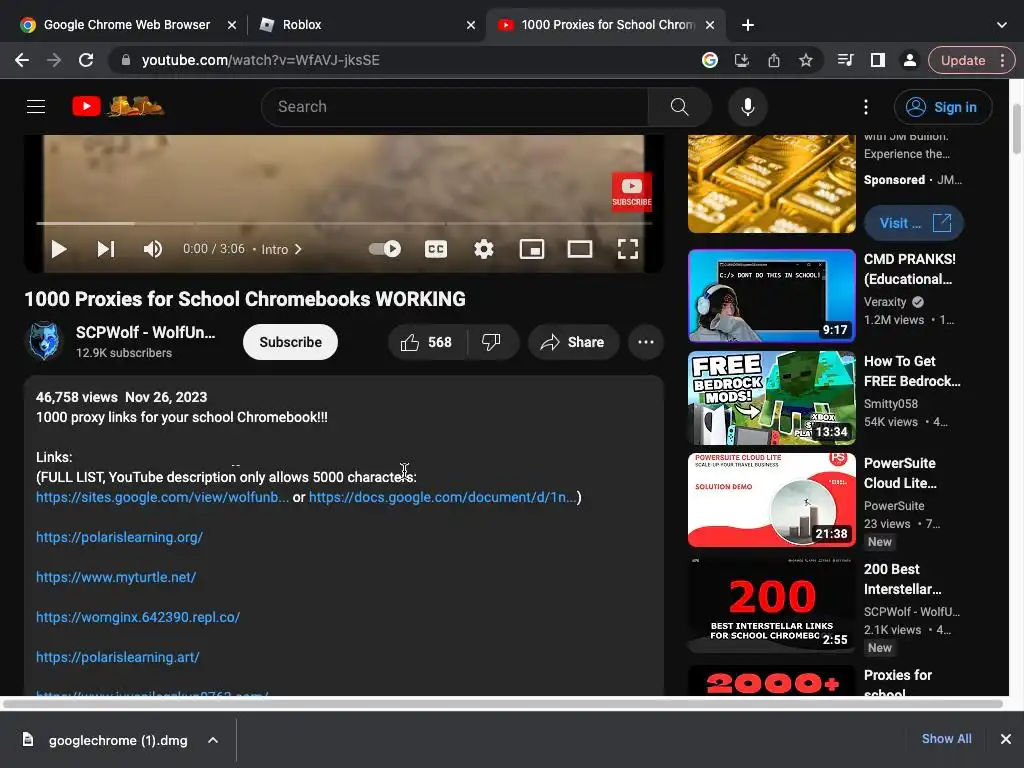Image resolution: width=1024 pixels, height=768 pixels.
Task: Reload the current page
Action: click(x=86, y=60)
